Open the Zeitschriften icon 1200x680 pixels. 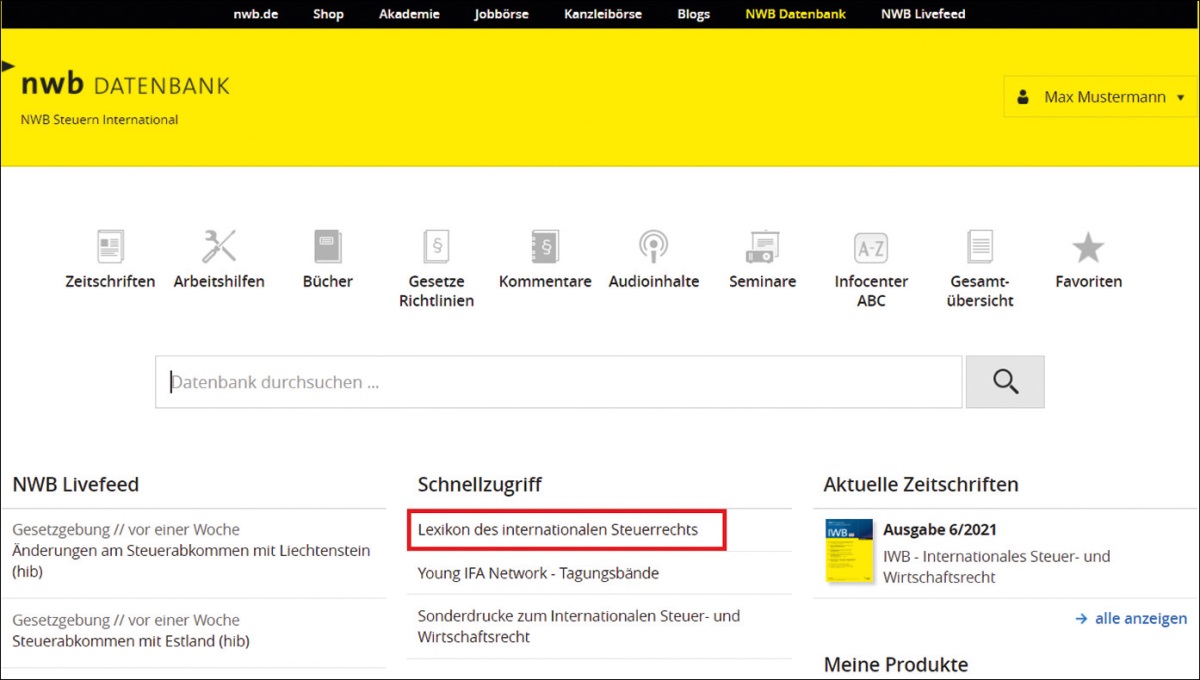110,246
